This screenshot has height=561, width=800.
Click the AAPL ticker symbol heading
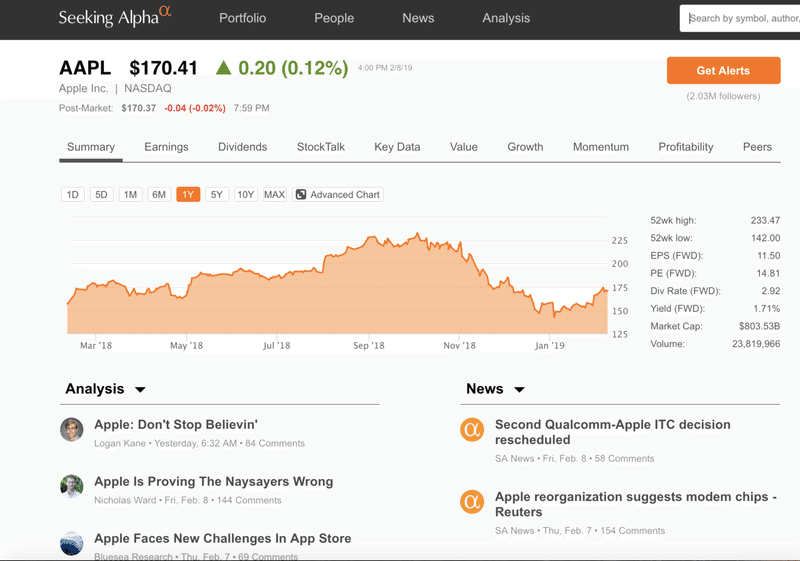pyautogui.click(x=85, y=68)
